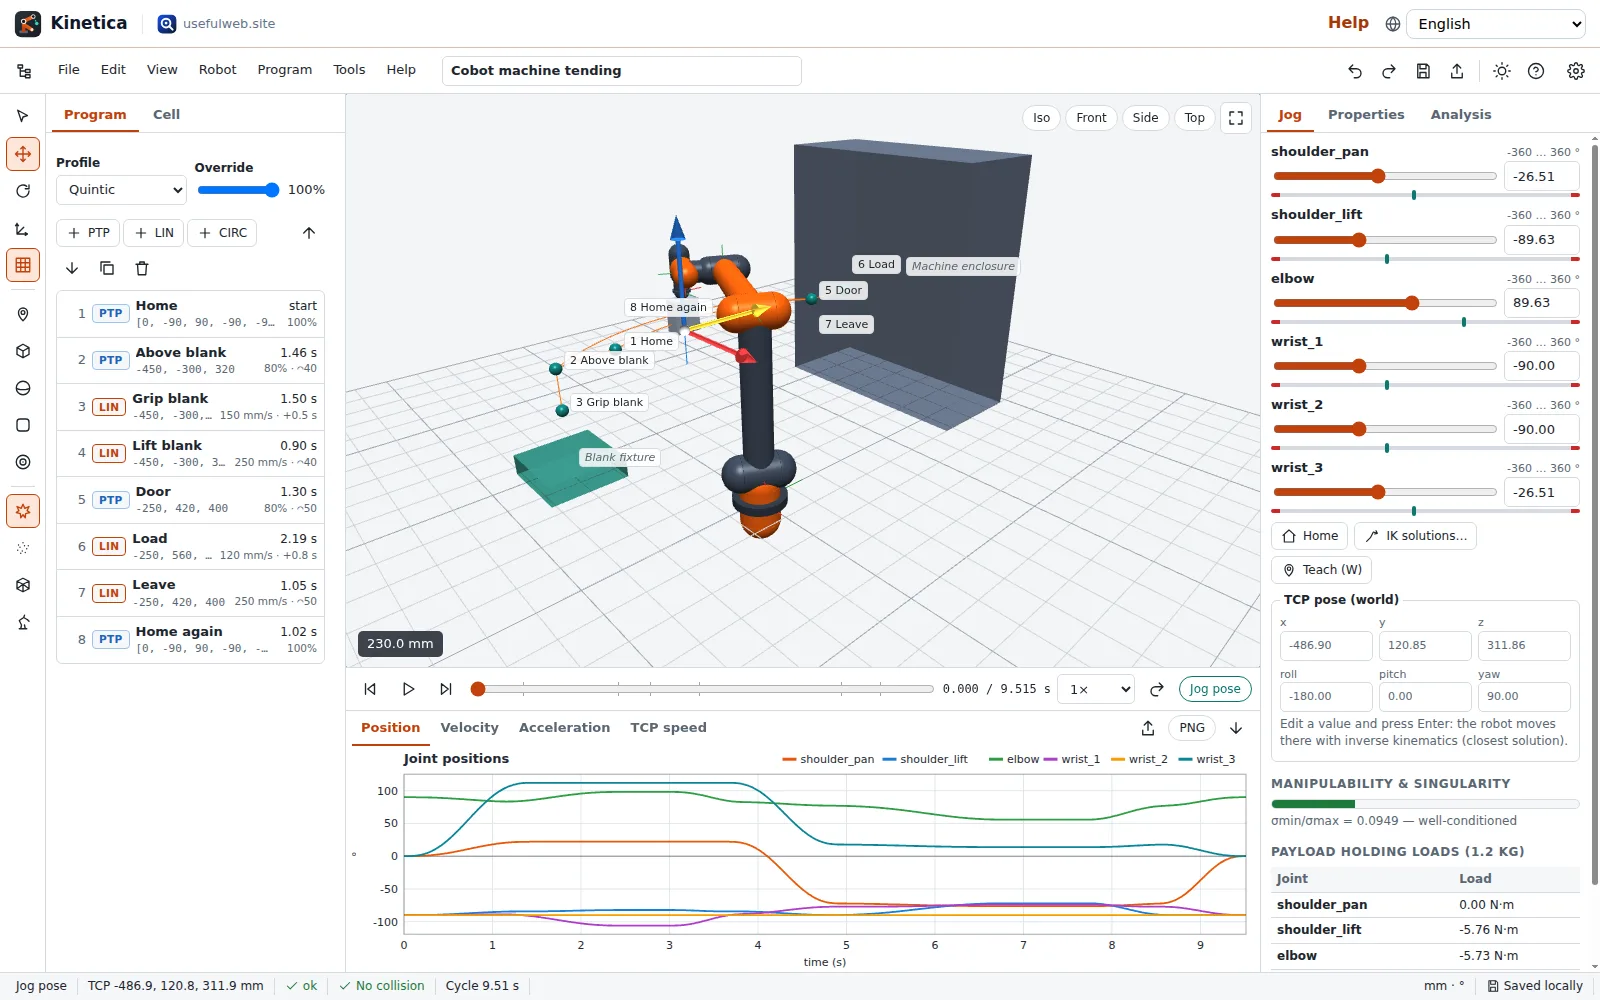Switch to the Cell tab
1600x1000 pixels.
click(x=166, y=115)
